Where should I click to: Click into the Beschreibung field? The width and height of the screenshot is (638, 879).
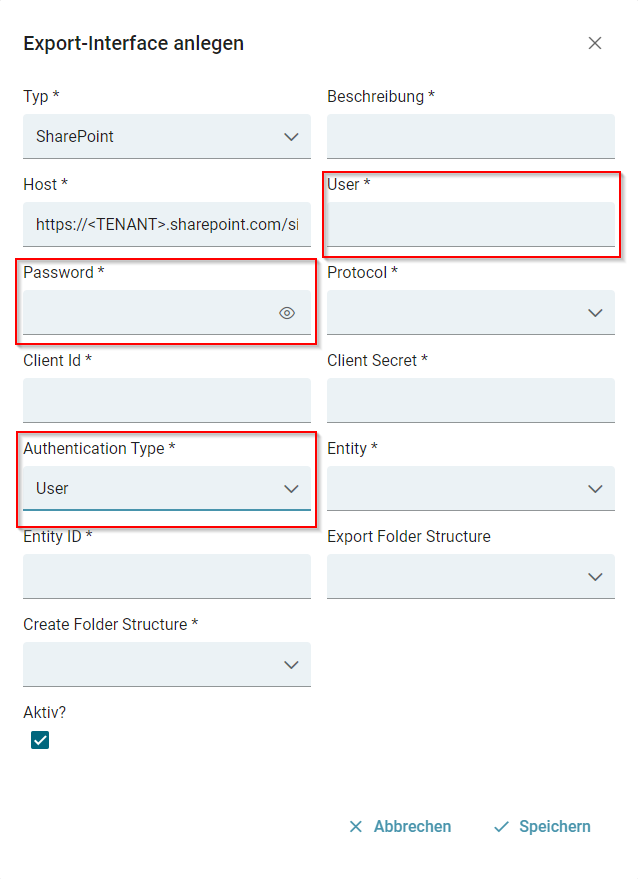click(470, 137)
